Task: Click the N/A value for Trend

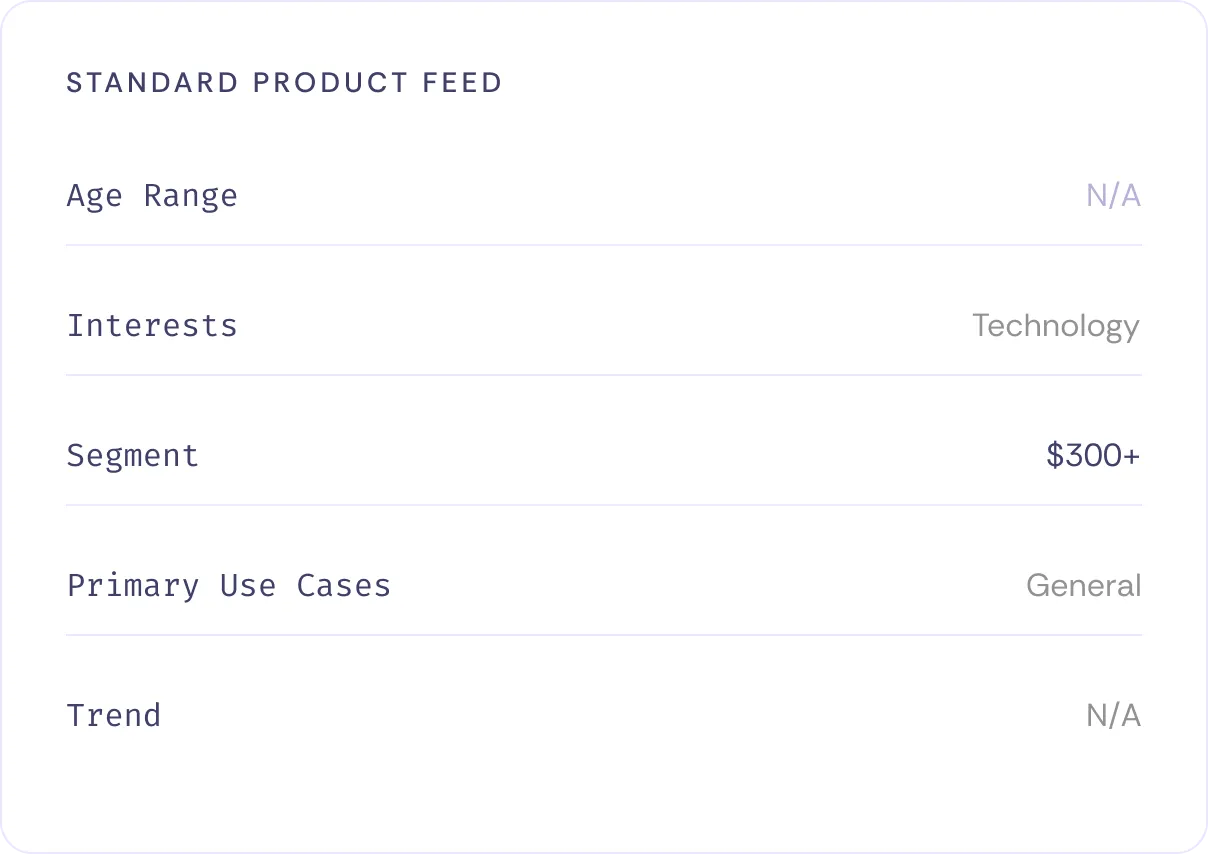Action: pos(1113,715)
